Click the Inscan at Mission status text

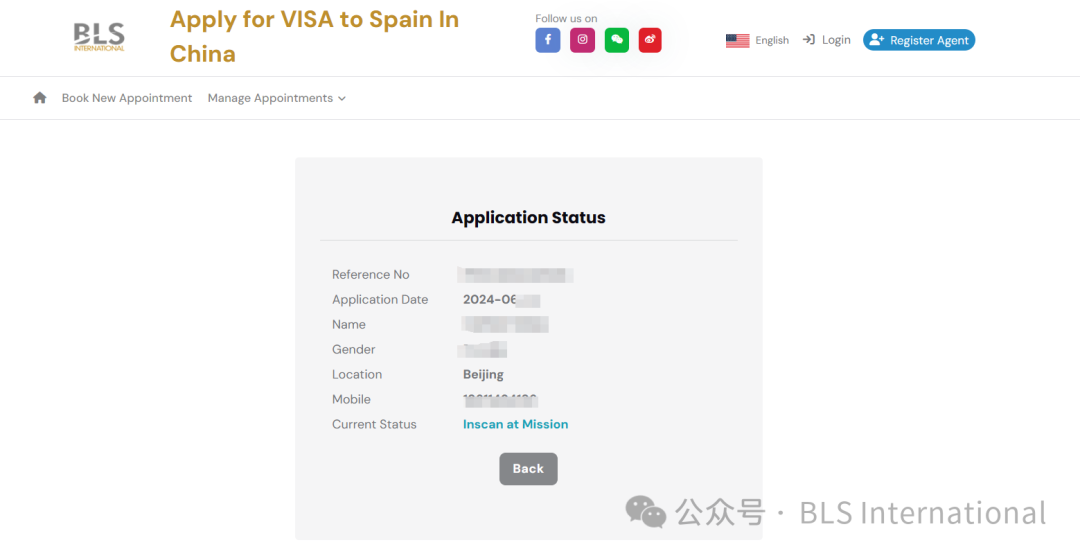coord(515,424)
